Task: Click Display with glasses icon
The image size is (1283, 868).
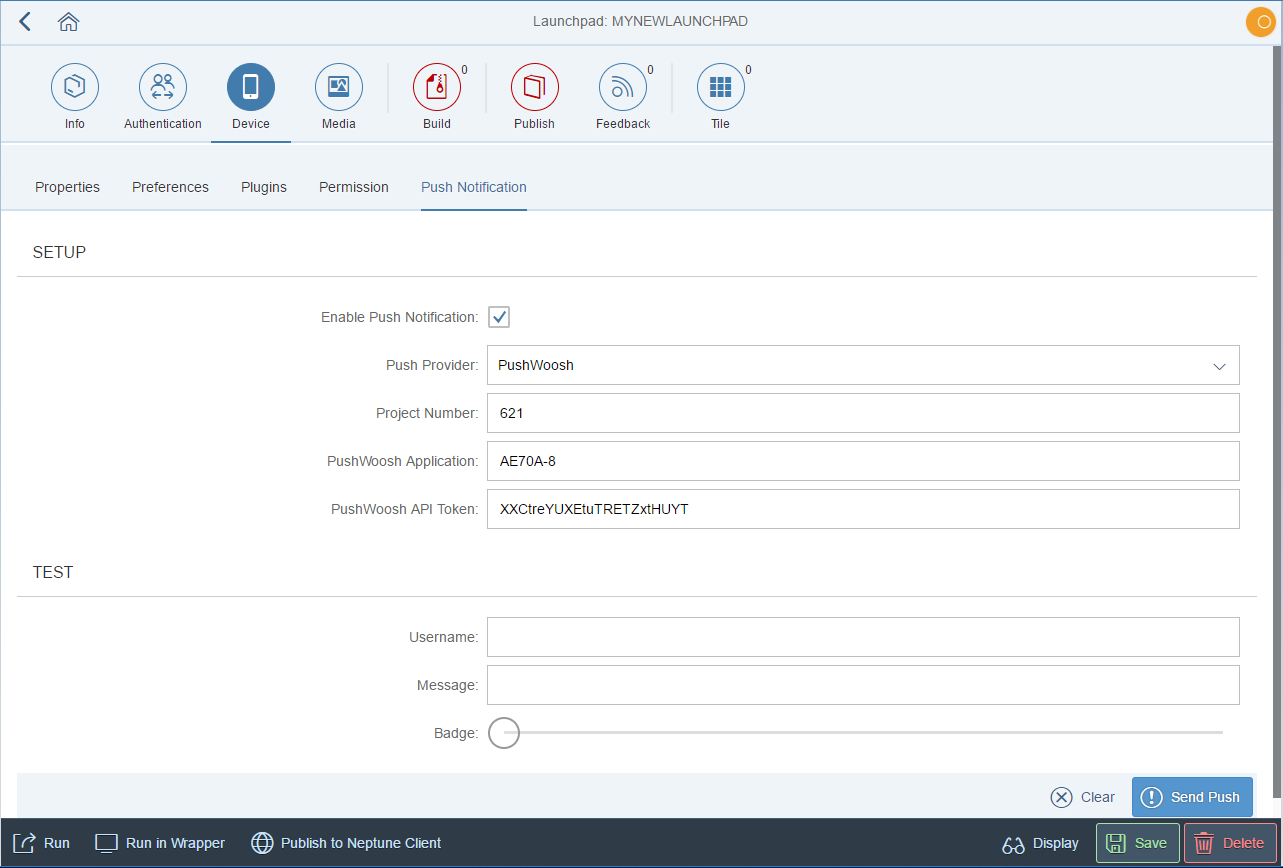Action: [x=1041, y=843]
